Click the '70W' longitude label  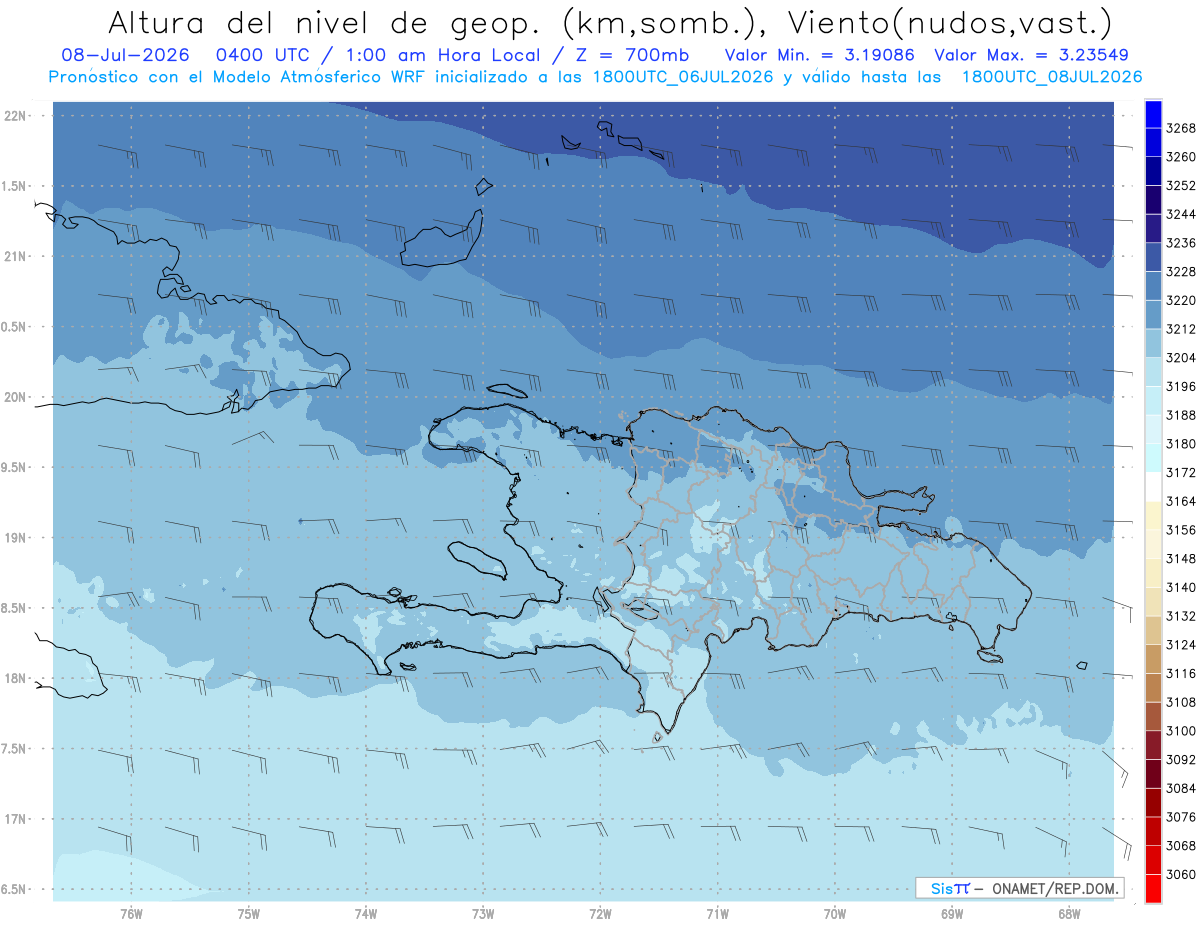click(835, 913)
